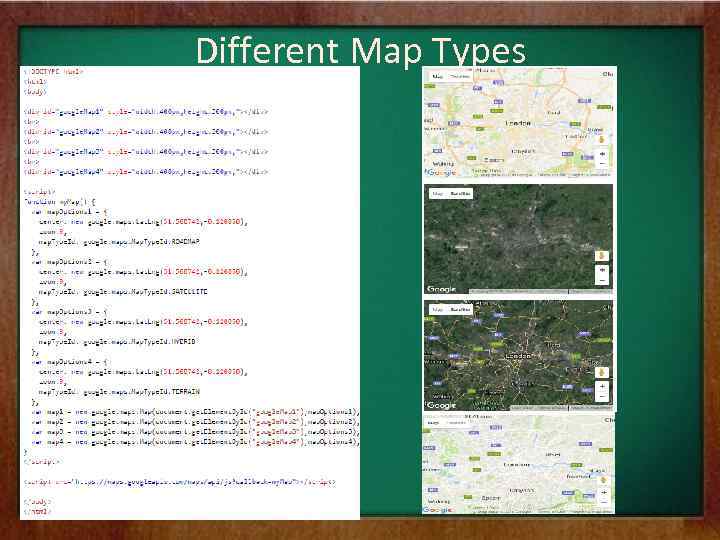Screen dimensions: 720x540
Task: Click the var map1 = new google.maps.Map line
Action: tap(195, 412)
